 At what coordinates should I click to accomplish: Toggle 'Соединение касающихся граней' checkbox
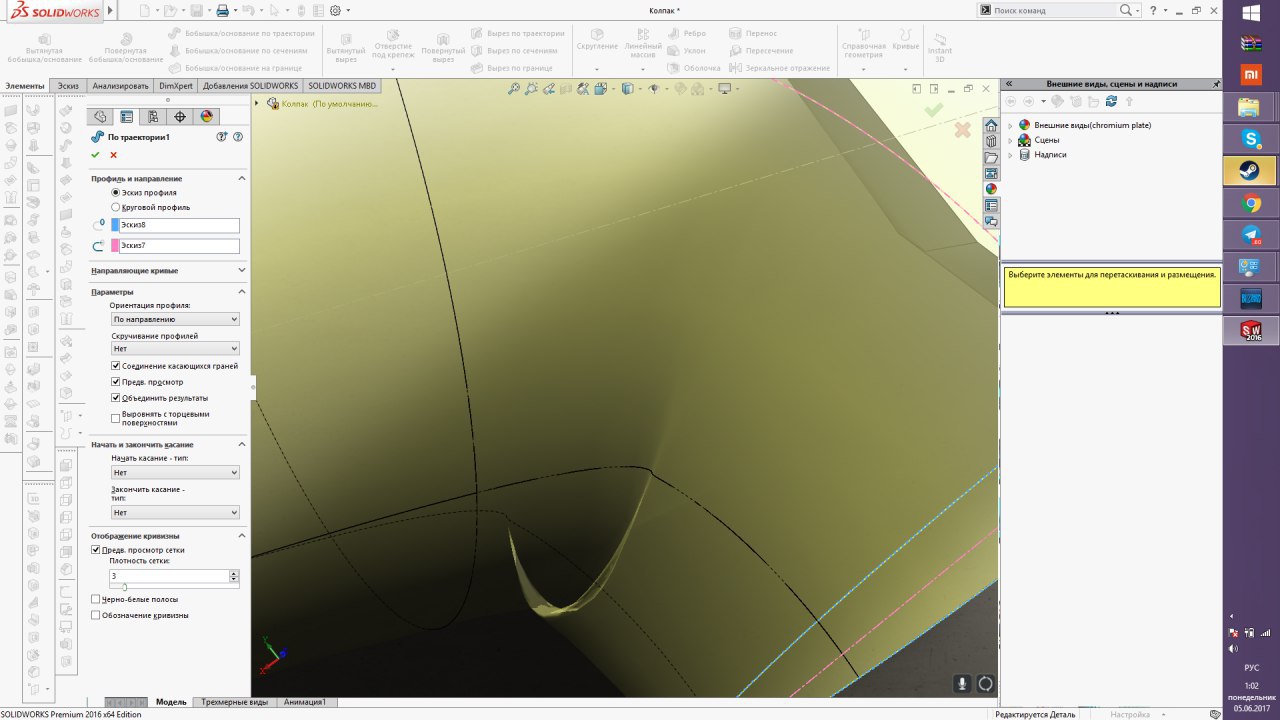(x=116, y=366)
